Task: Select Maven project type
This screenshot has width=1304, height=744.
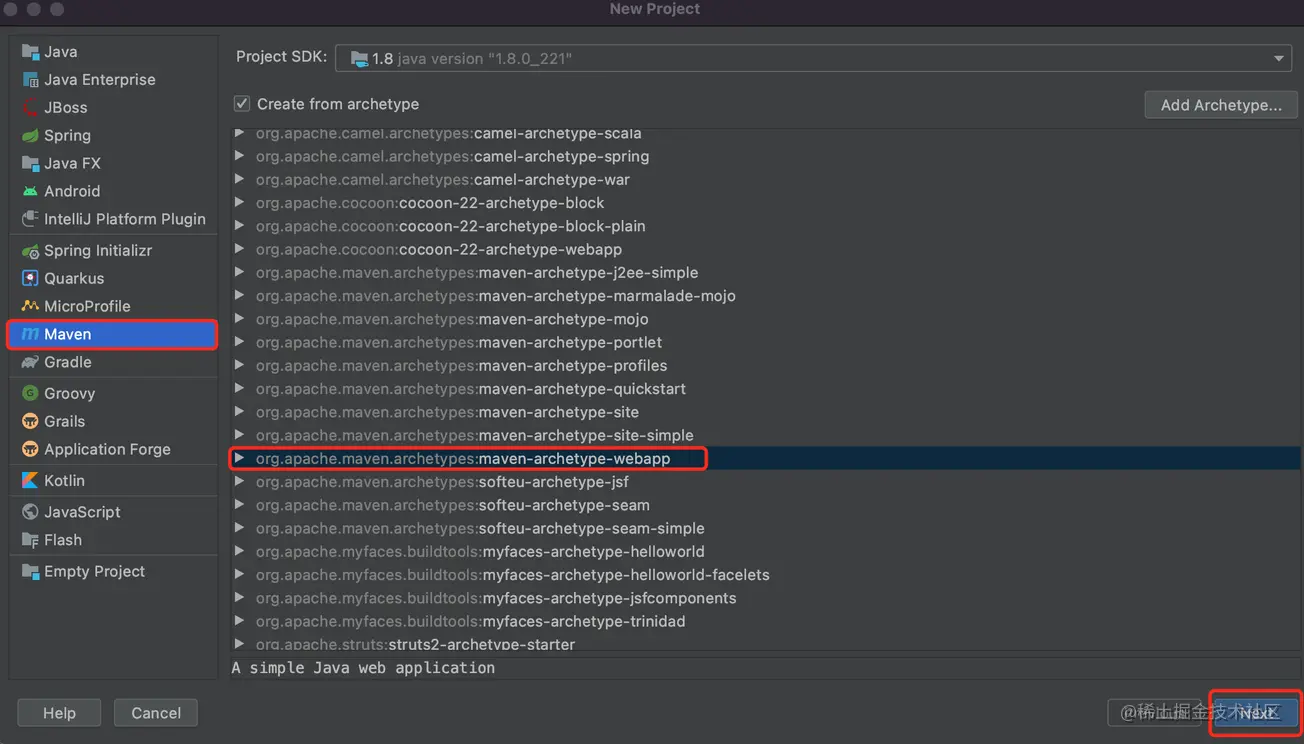Action: pyautogui.click(x=113, y=335)
